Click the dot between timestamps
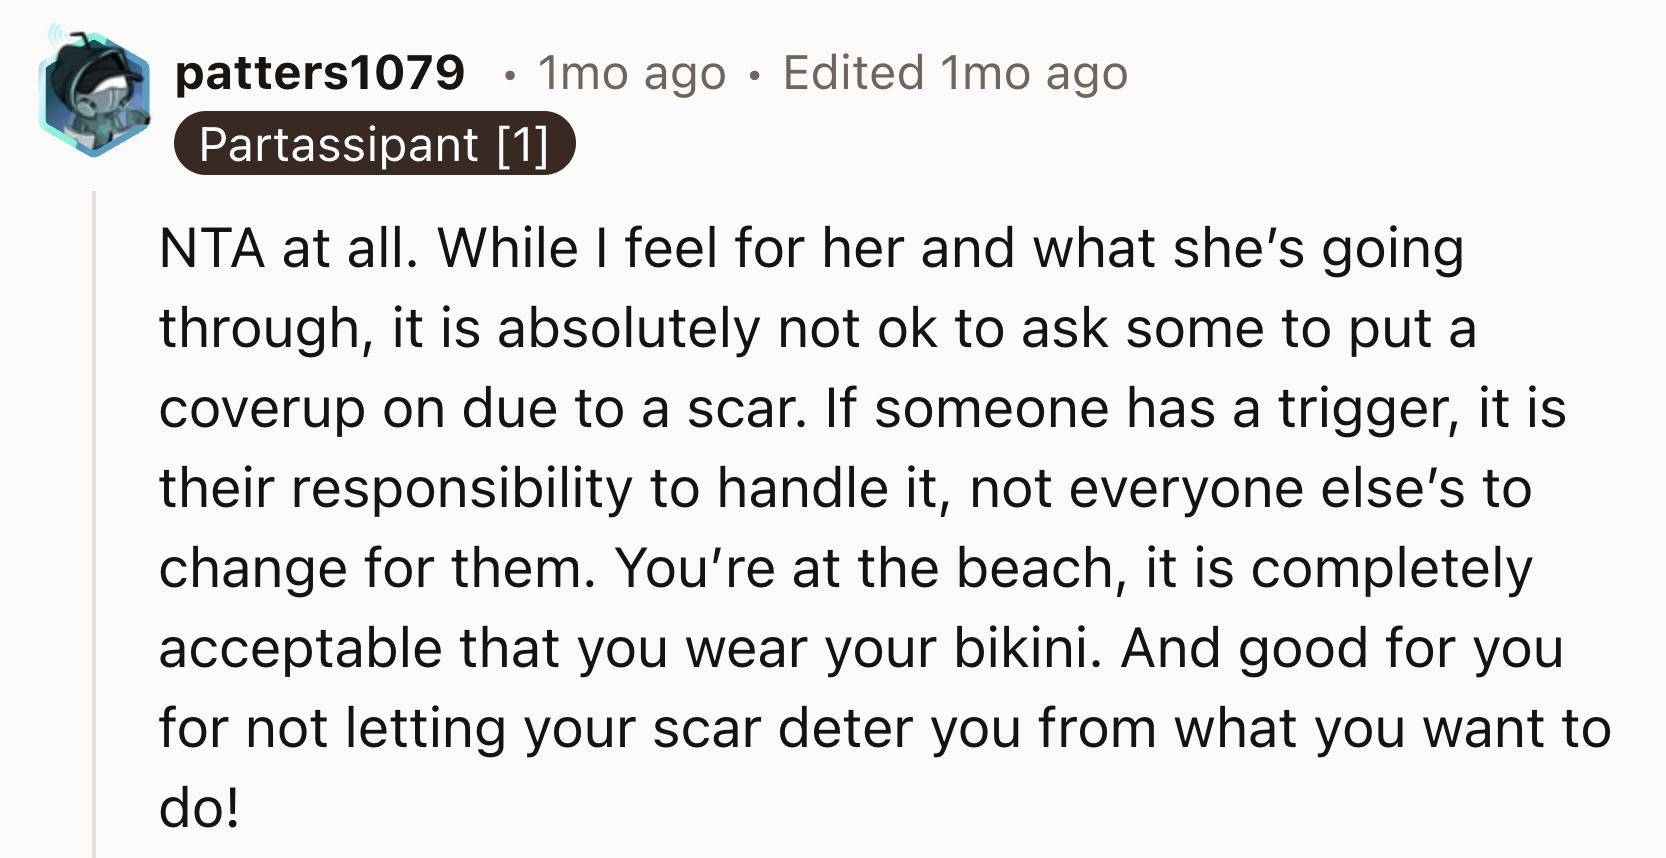Image resolution: width=1666 pixels, height=858 pixels. [x=755, y=74]
